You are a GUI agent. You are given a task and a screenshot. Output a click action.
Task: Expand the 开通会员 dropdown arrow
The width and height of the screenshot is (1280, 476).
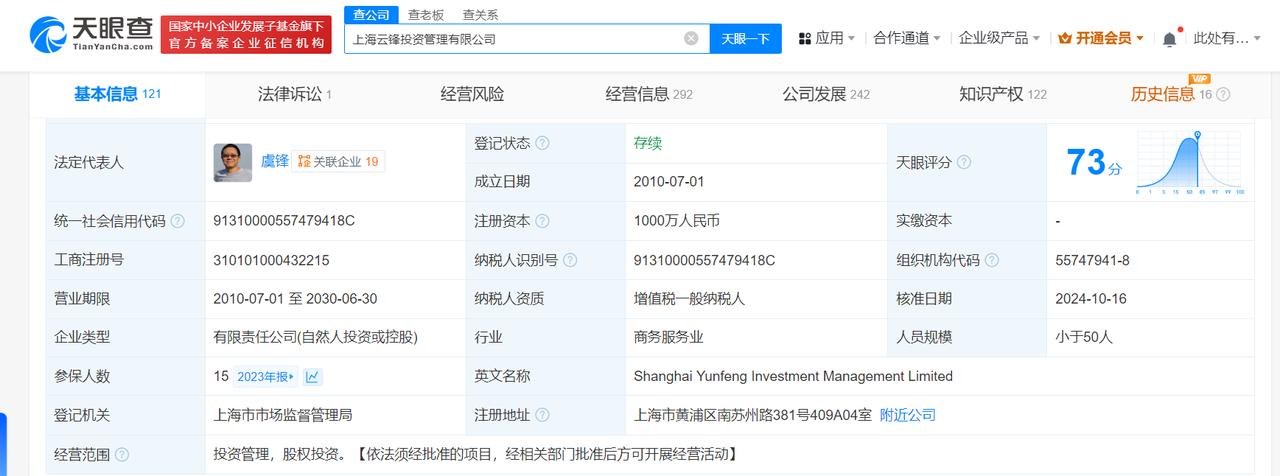[x=1140, y=39]
